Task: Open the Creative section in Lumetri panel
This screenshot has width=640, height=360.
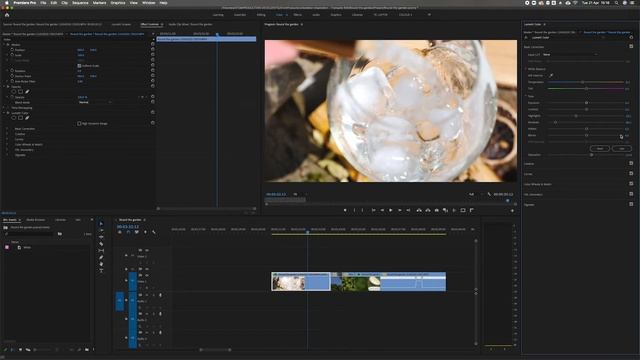Action: (529, 164)
